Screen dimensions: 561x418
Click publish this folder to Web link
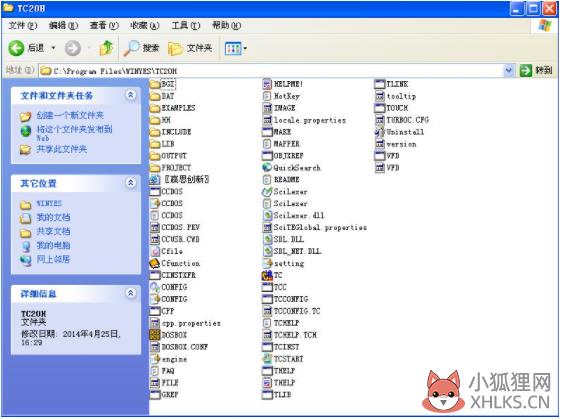coord(74,133)
